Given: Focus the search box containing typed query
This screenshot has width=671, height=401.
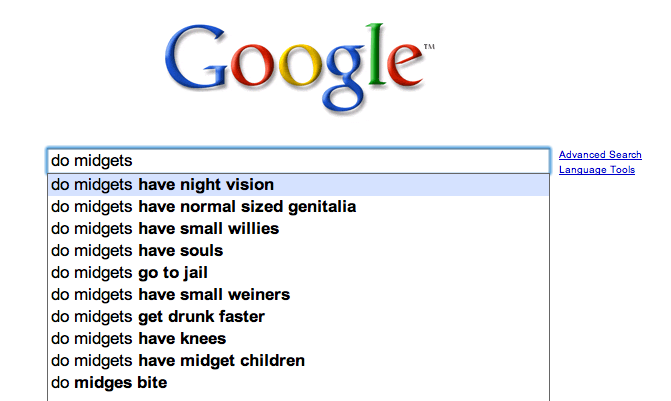Looking at the screenshot, I should (298, 160).
